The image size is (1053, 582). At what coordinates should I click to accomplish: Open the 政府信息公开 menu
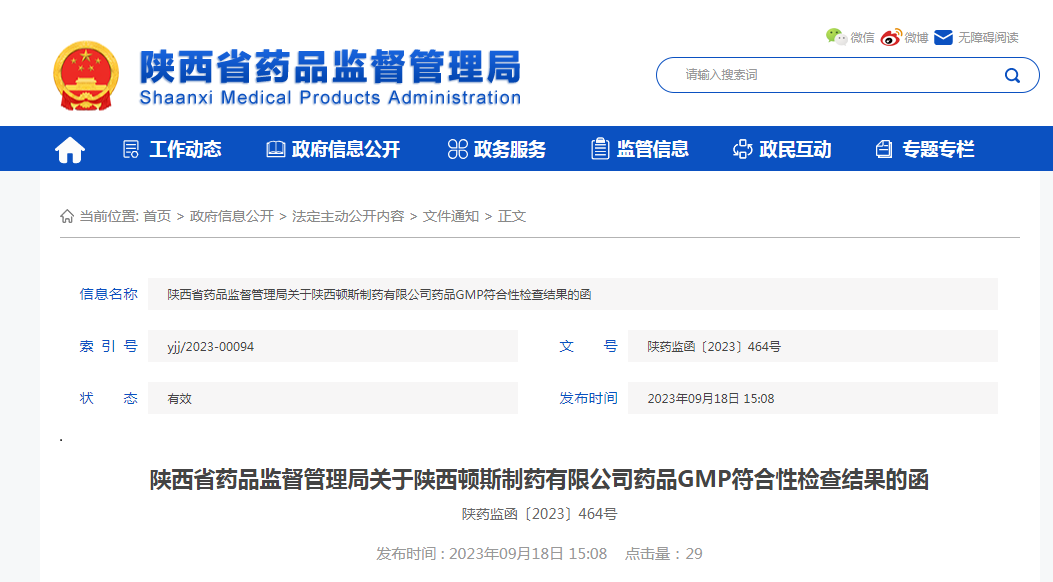[346, 149]
